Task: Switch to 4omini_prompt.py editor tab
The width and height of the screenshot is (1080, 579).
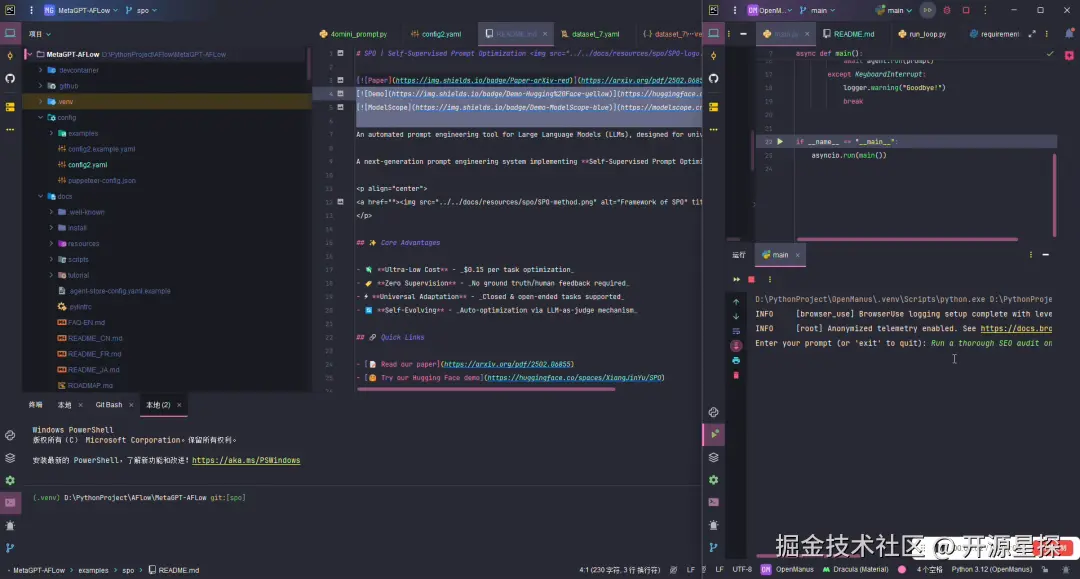Action: click(x=353, y=34)
